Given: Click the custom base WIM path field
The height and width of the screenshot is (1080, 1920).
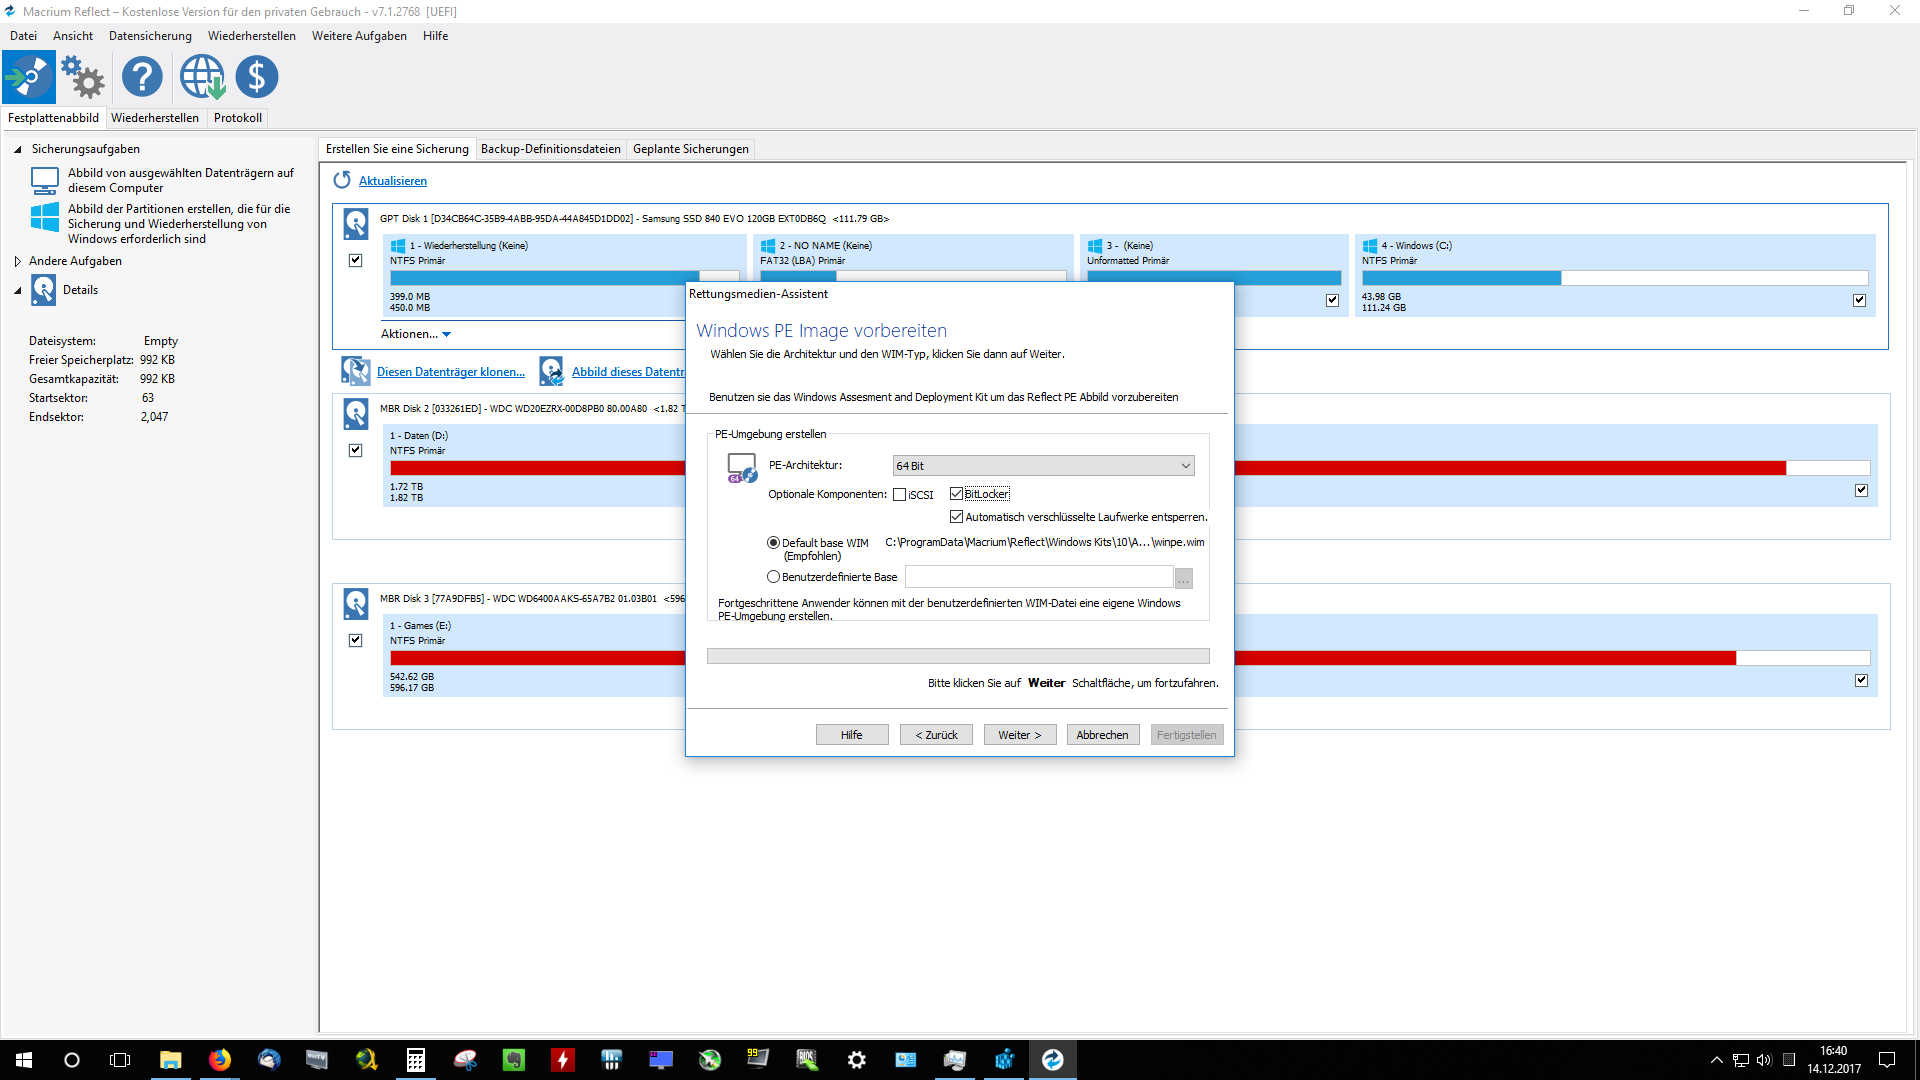Looking at the screenshot, I should [1038, 577].
